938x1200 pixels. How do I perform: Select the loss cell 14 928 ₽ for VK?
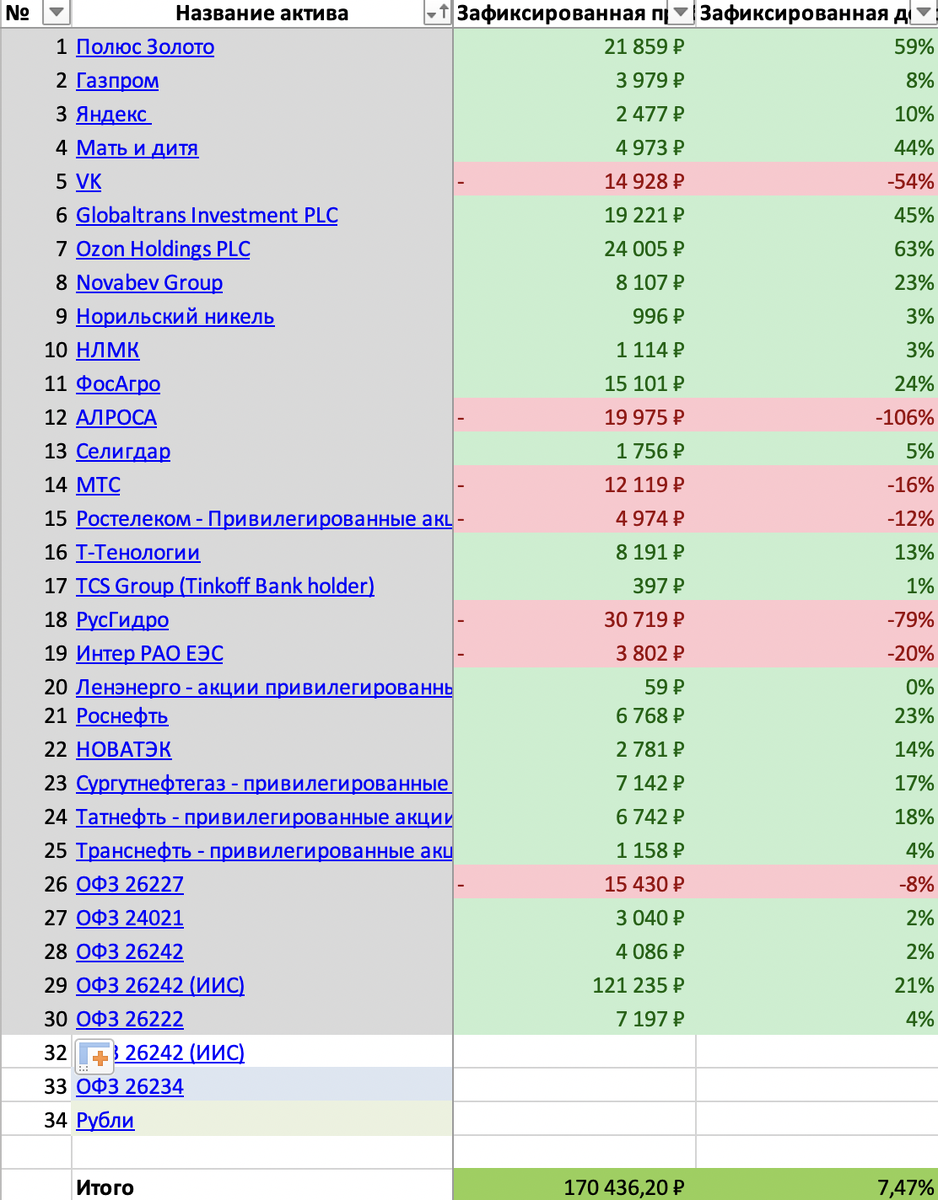[x=574, y=182]
